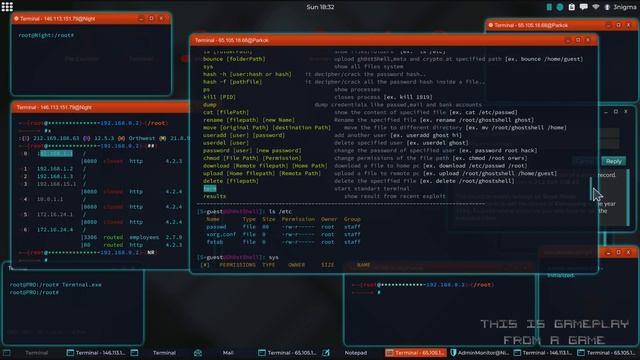Click 'chmod [File Path] [Permission]' entry

click(x=252, y=158)
